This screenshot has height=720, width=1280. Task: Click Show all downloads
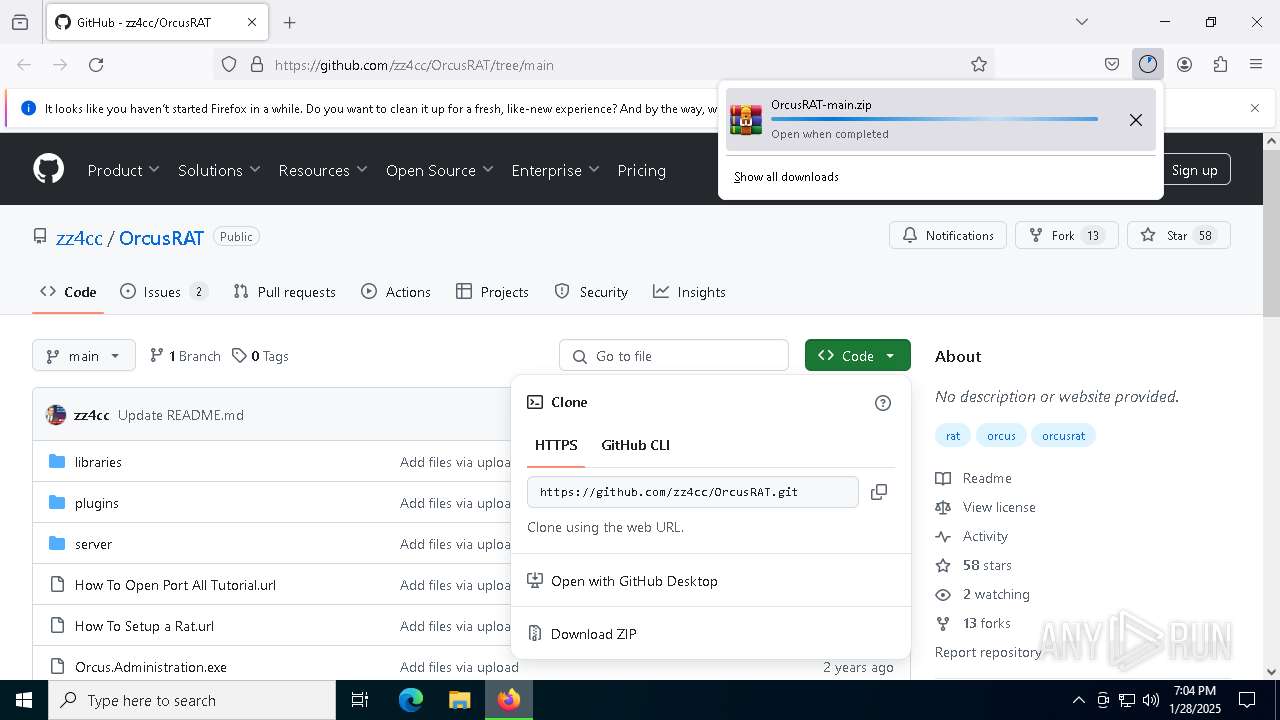(x=786, y=177)
